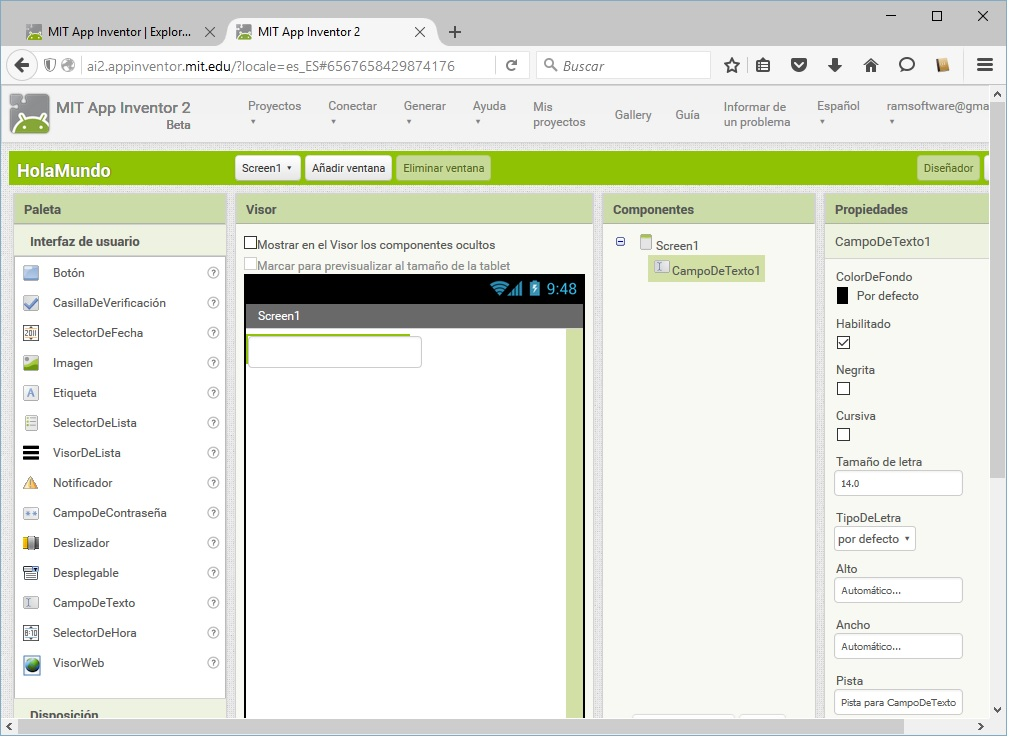
Task: Uncheck the Habilitado checkbox
Action: (x=843, y=343)
